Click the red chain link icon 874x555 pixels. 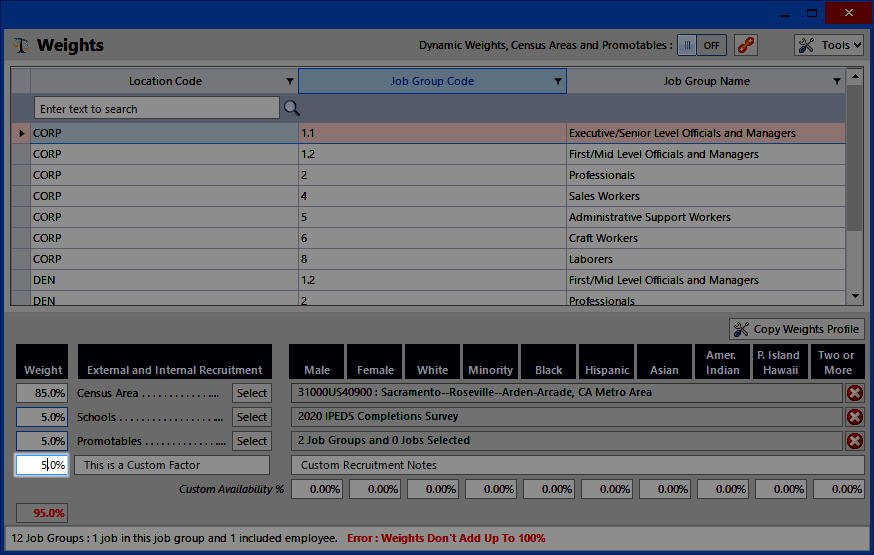click(x=745, y=45)
